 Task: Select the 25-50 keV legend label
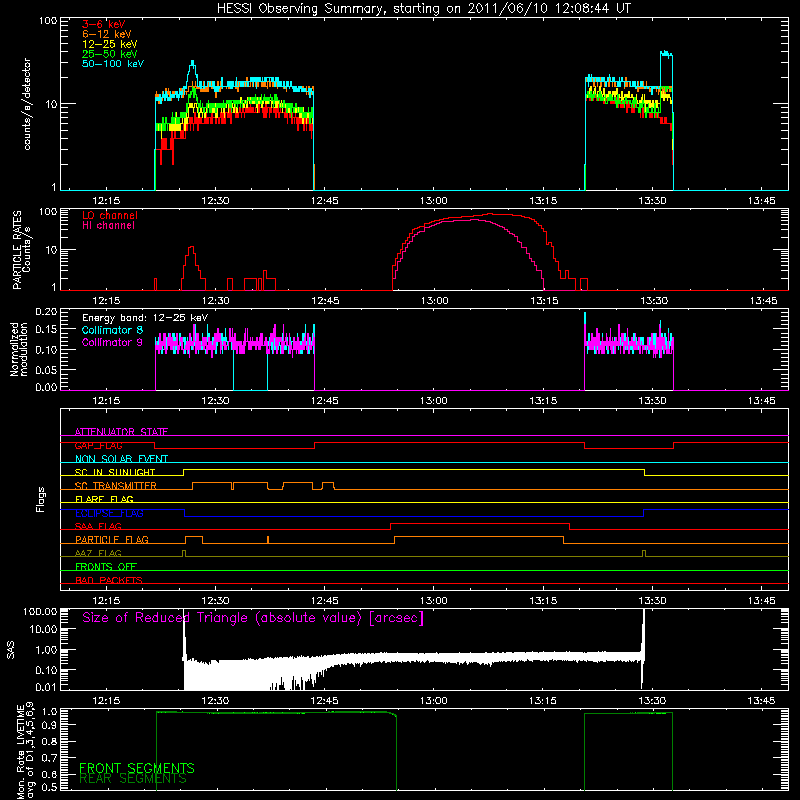coord(109,54)
